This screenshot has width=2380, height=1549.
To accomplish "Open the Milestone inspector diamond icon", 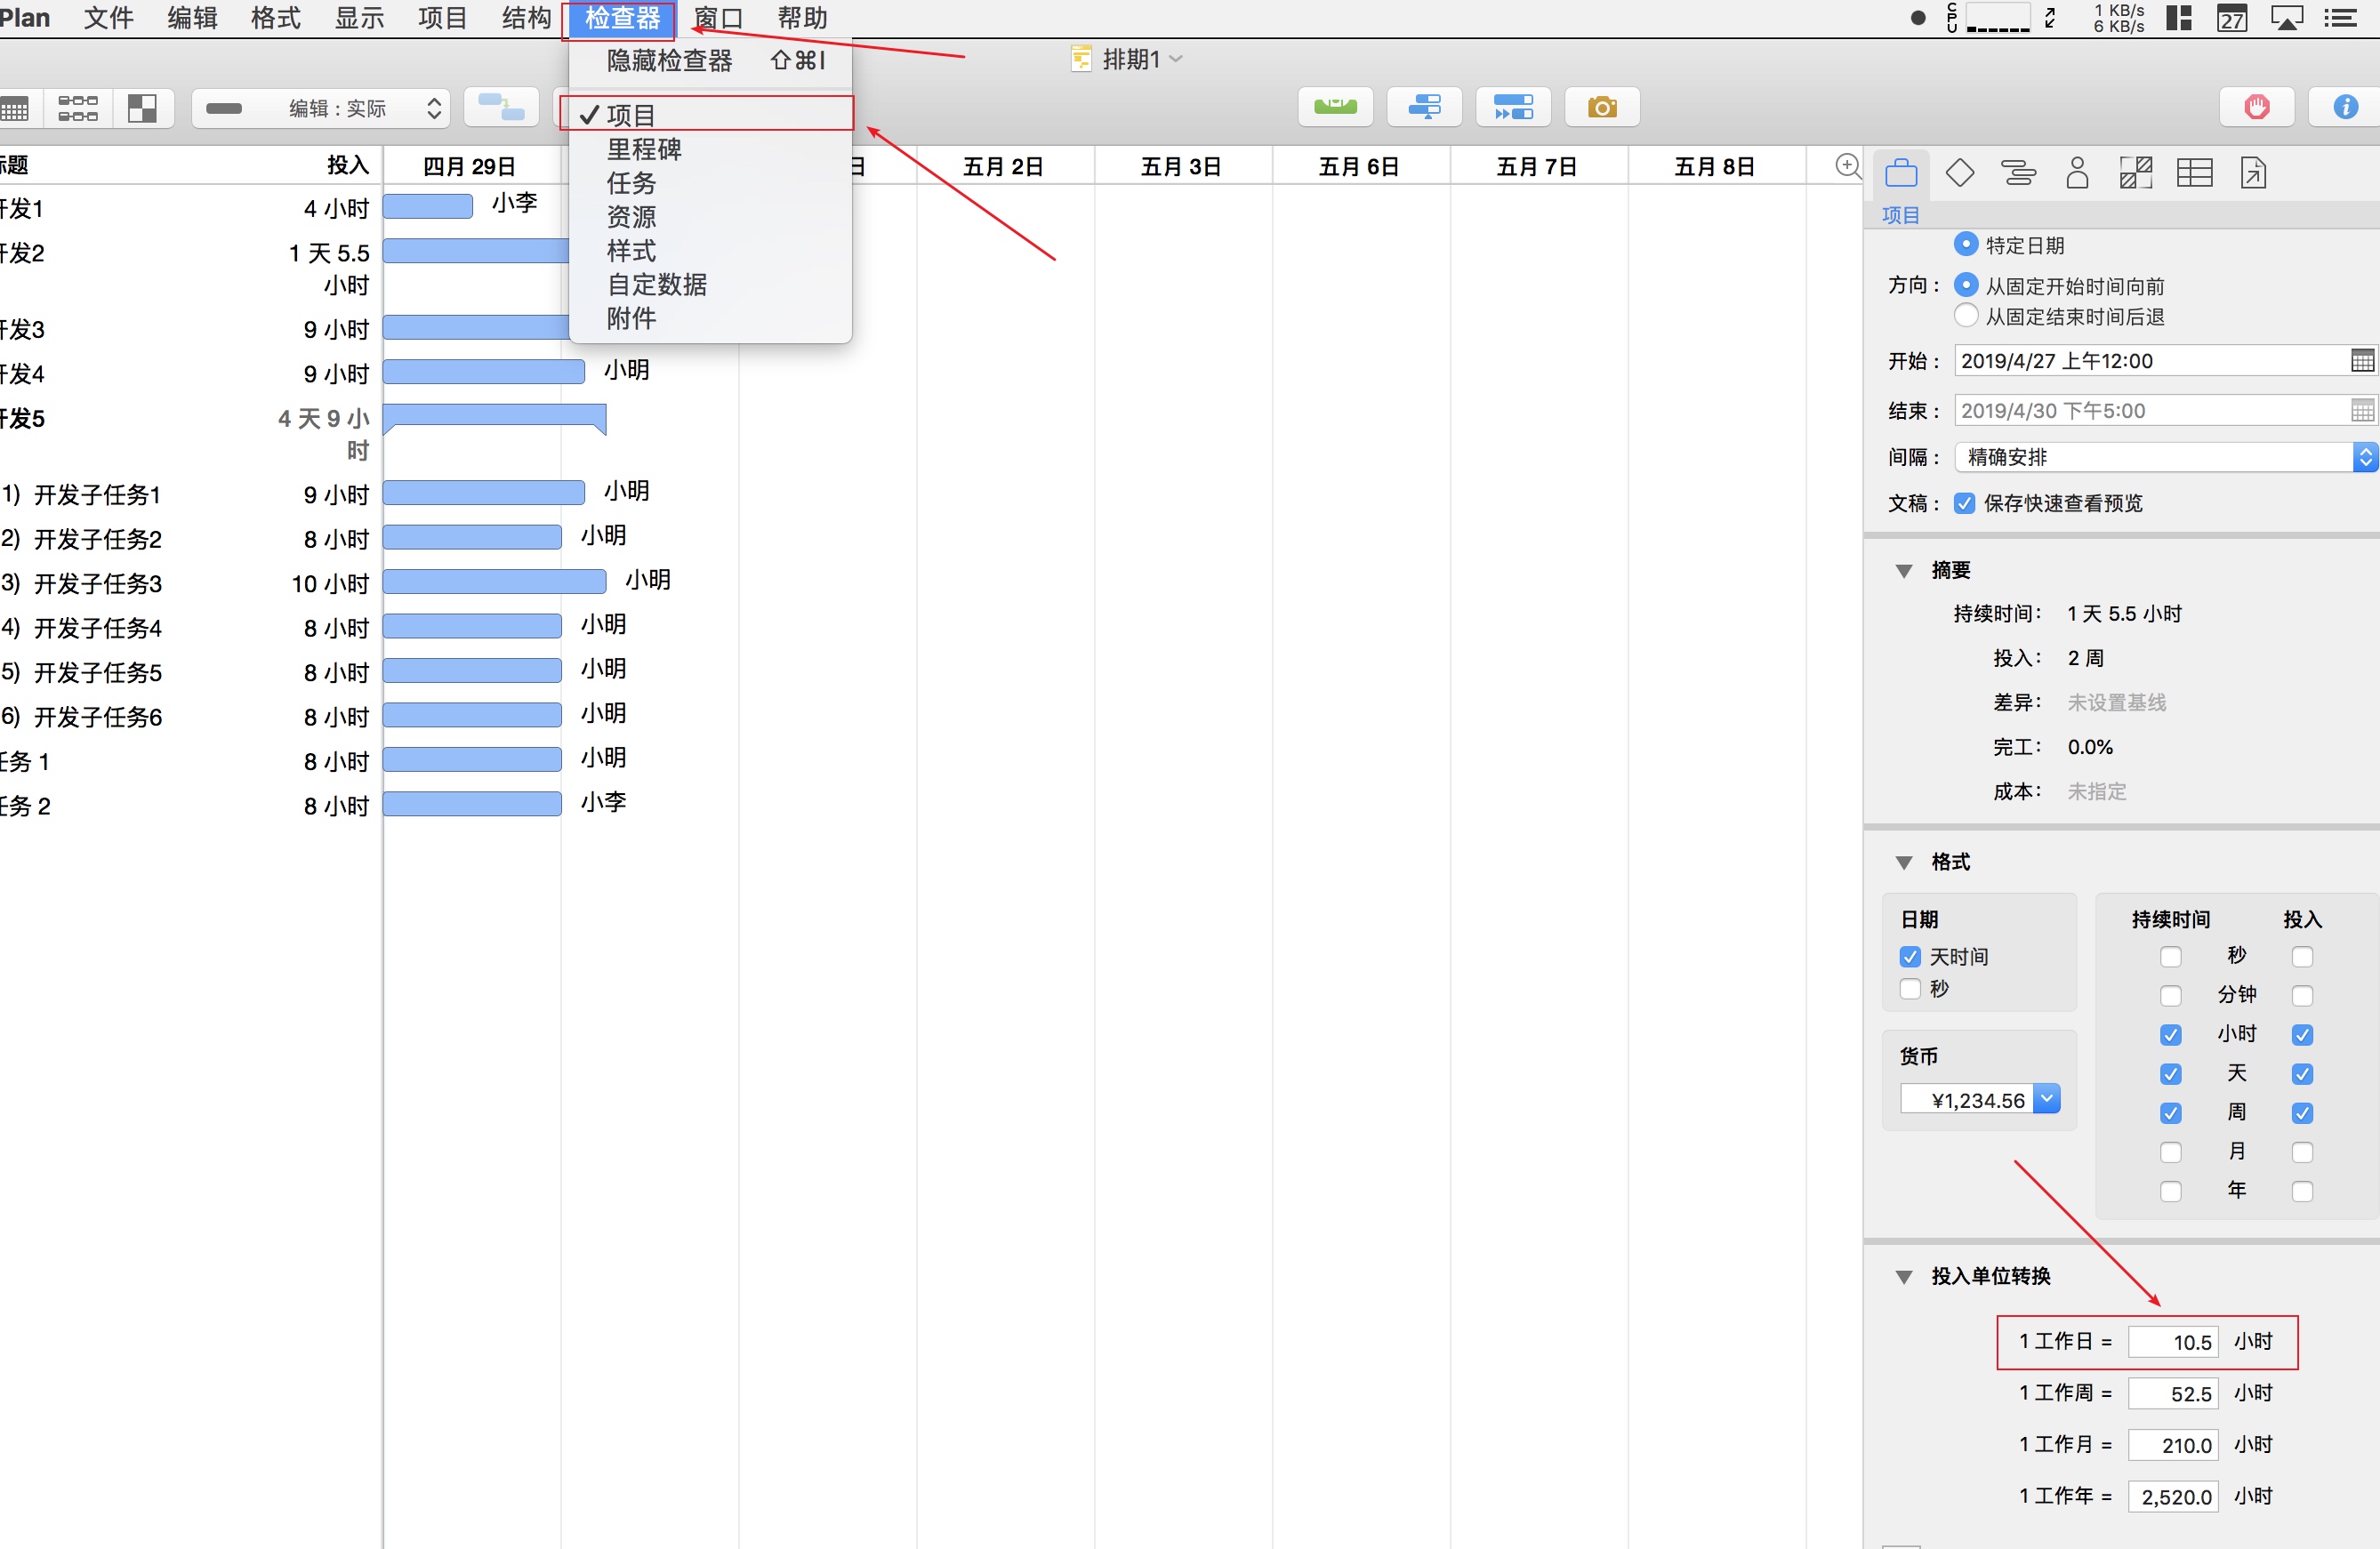I will (x=1959, y=174).
